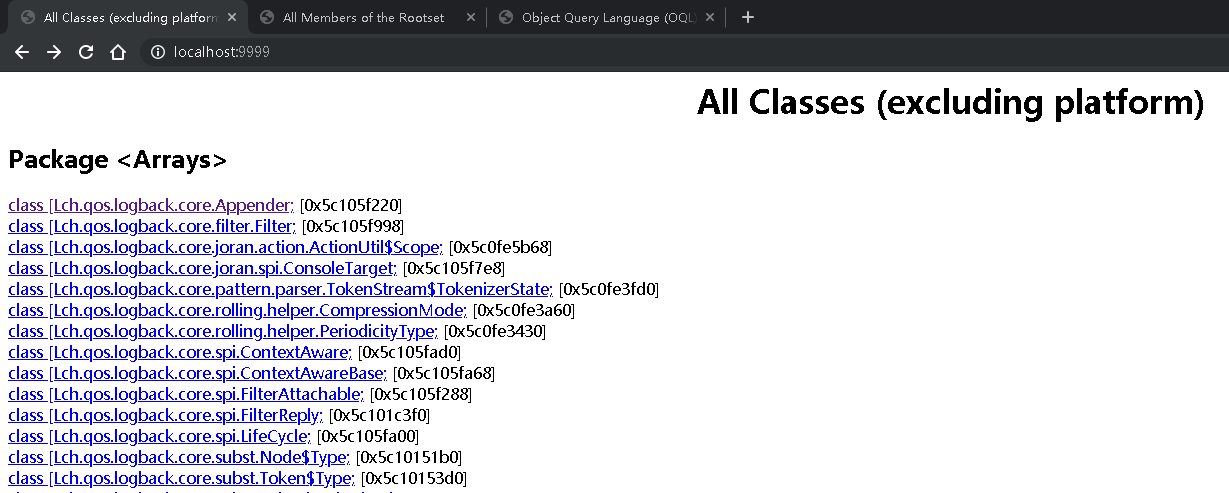Go to the home page icon
The image size is (1229, 493).
coord(118,52)
